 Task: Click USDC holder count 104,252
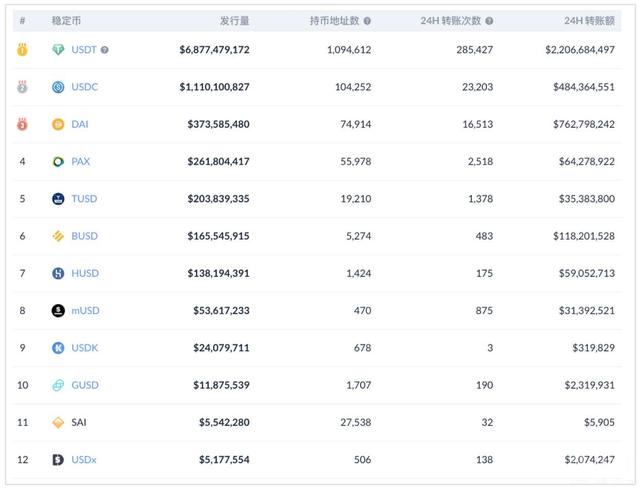(353, 87)
